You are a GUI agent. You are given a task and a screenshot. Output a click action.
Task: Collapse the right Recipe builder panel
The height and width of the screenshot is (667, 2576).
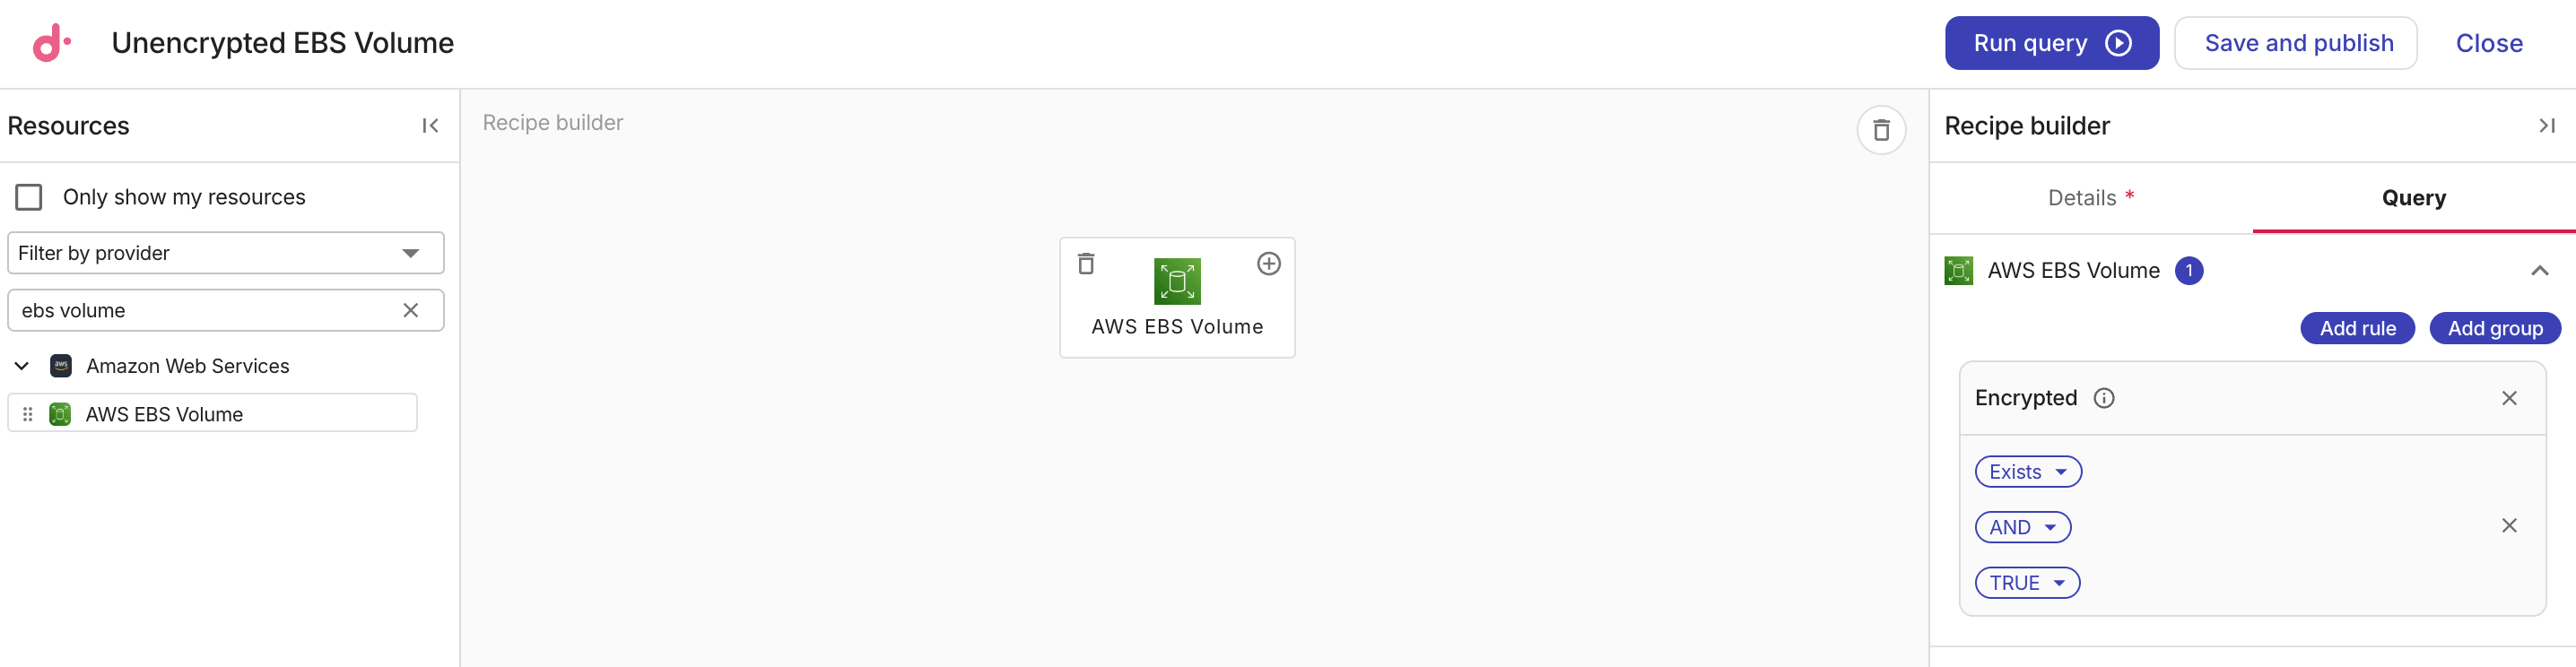click(2546, 126)
